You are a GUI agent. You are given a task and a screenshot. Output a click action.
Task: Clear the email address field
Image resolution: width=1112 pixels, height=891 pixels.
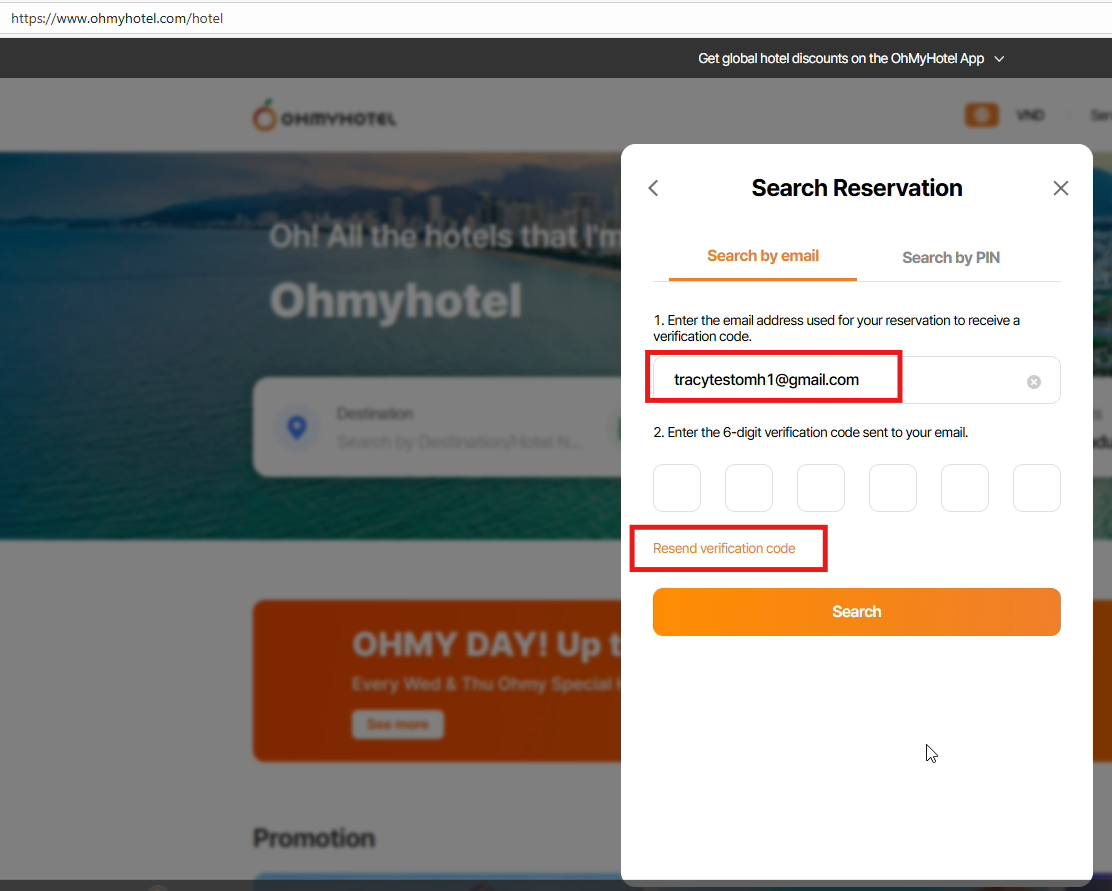[1034, 382]
